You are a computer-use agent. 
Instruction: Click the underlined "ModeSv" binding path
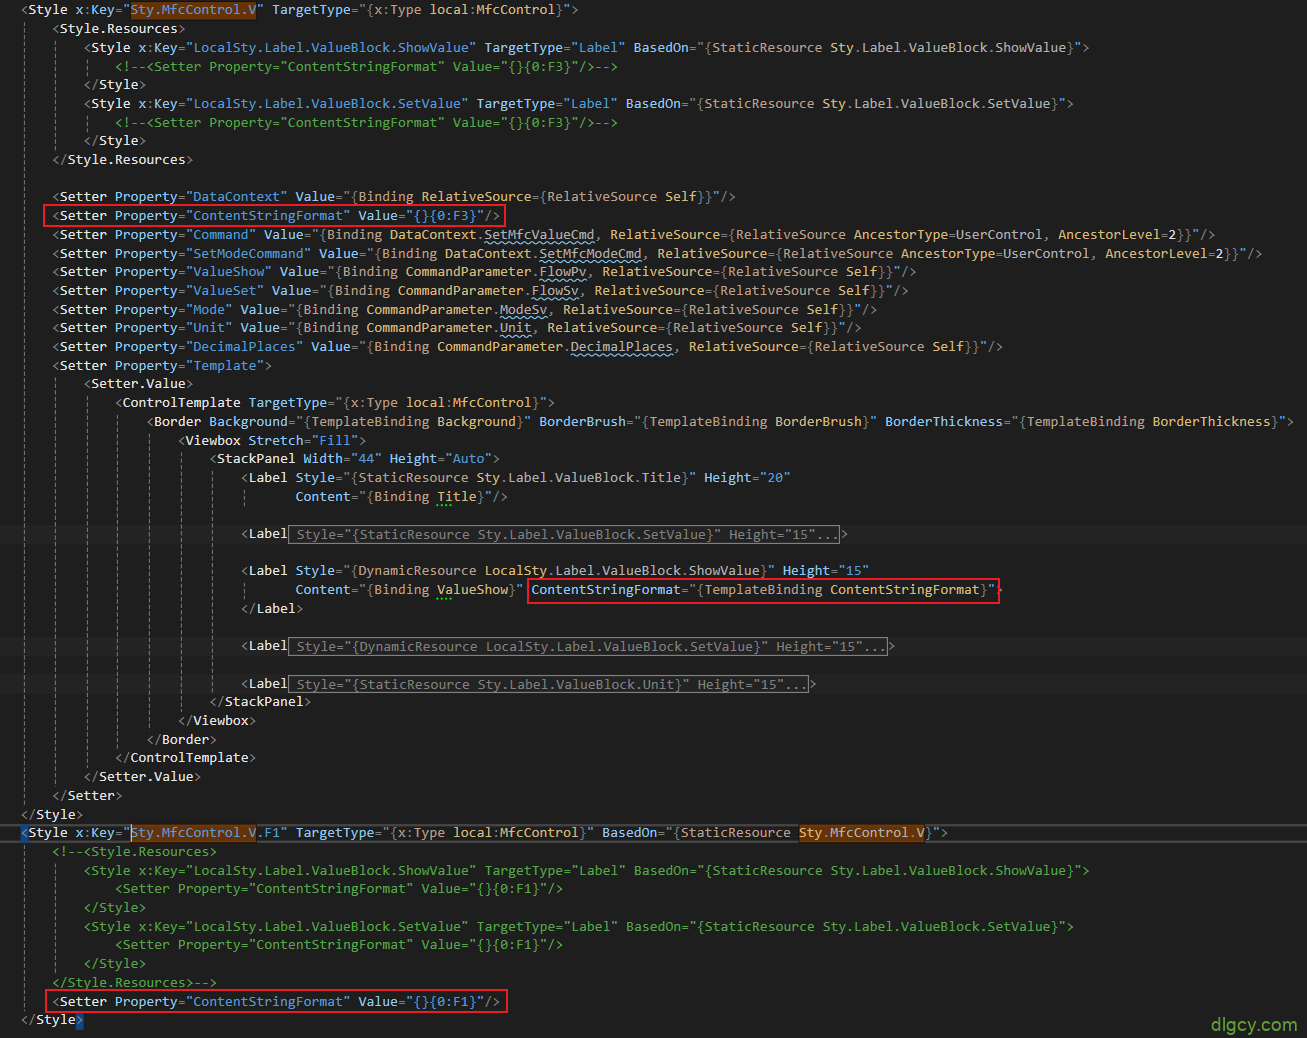(523, 310)
